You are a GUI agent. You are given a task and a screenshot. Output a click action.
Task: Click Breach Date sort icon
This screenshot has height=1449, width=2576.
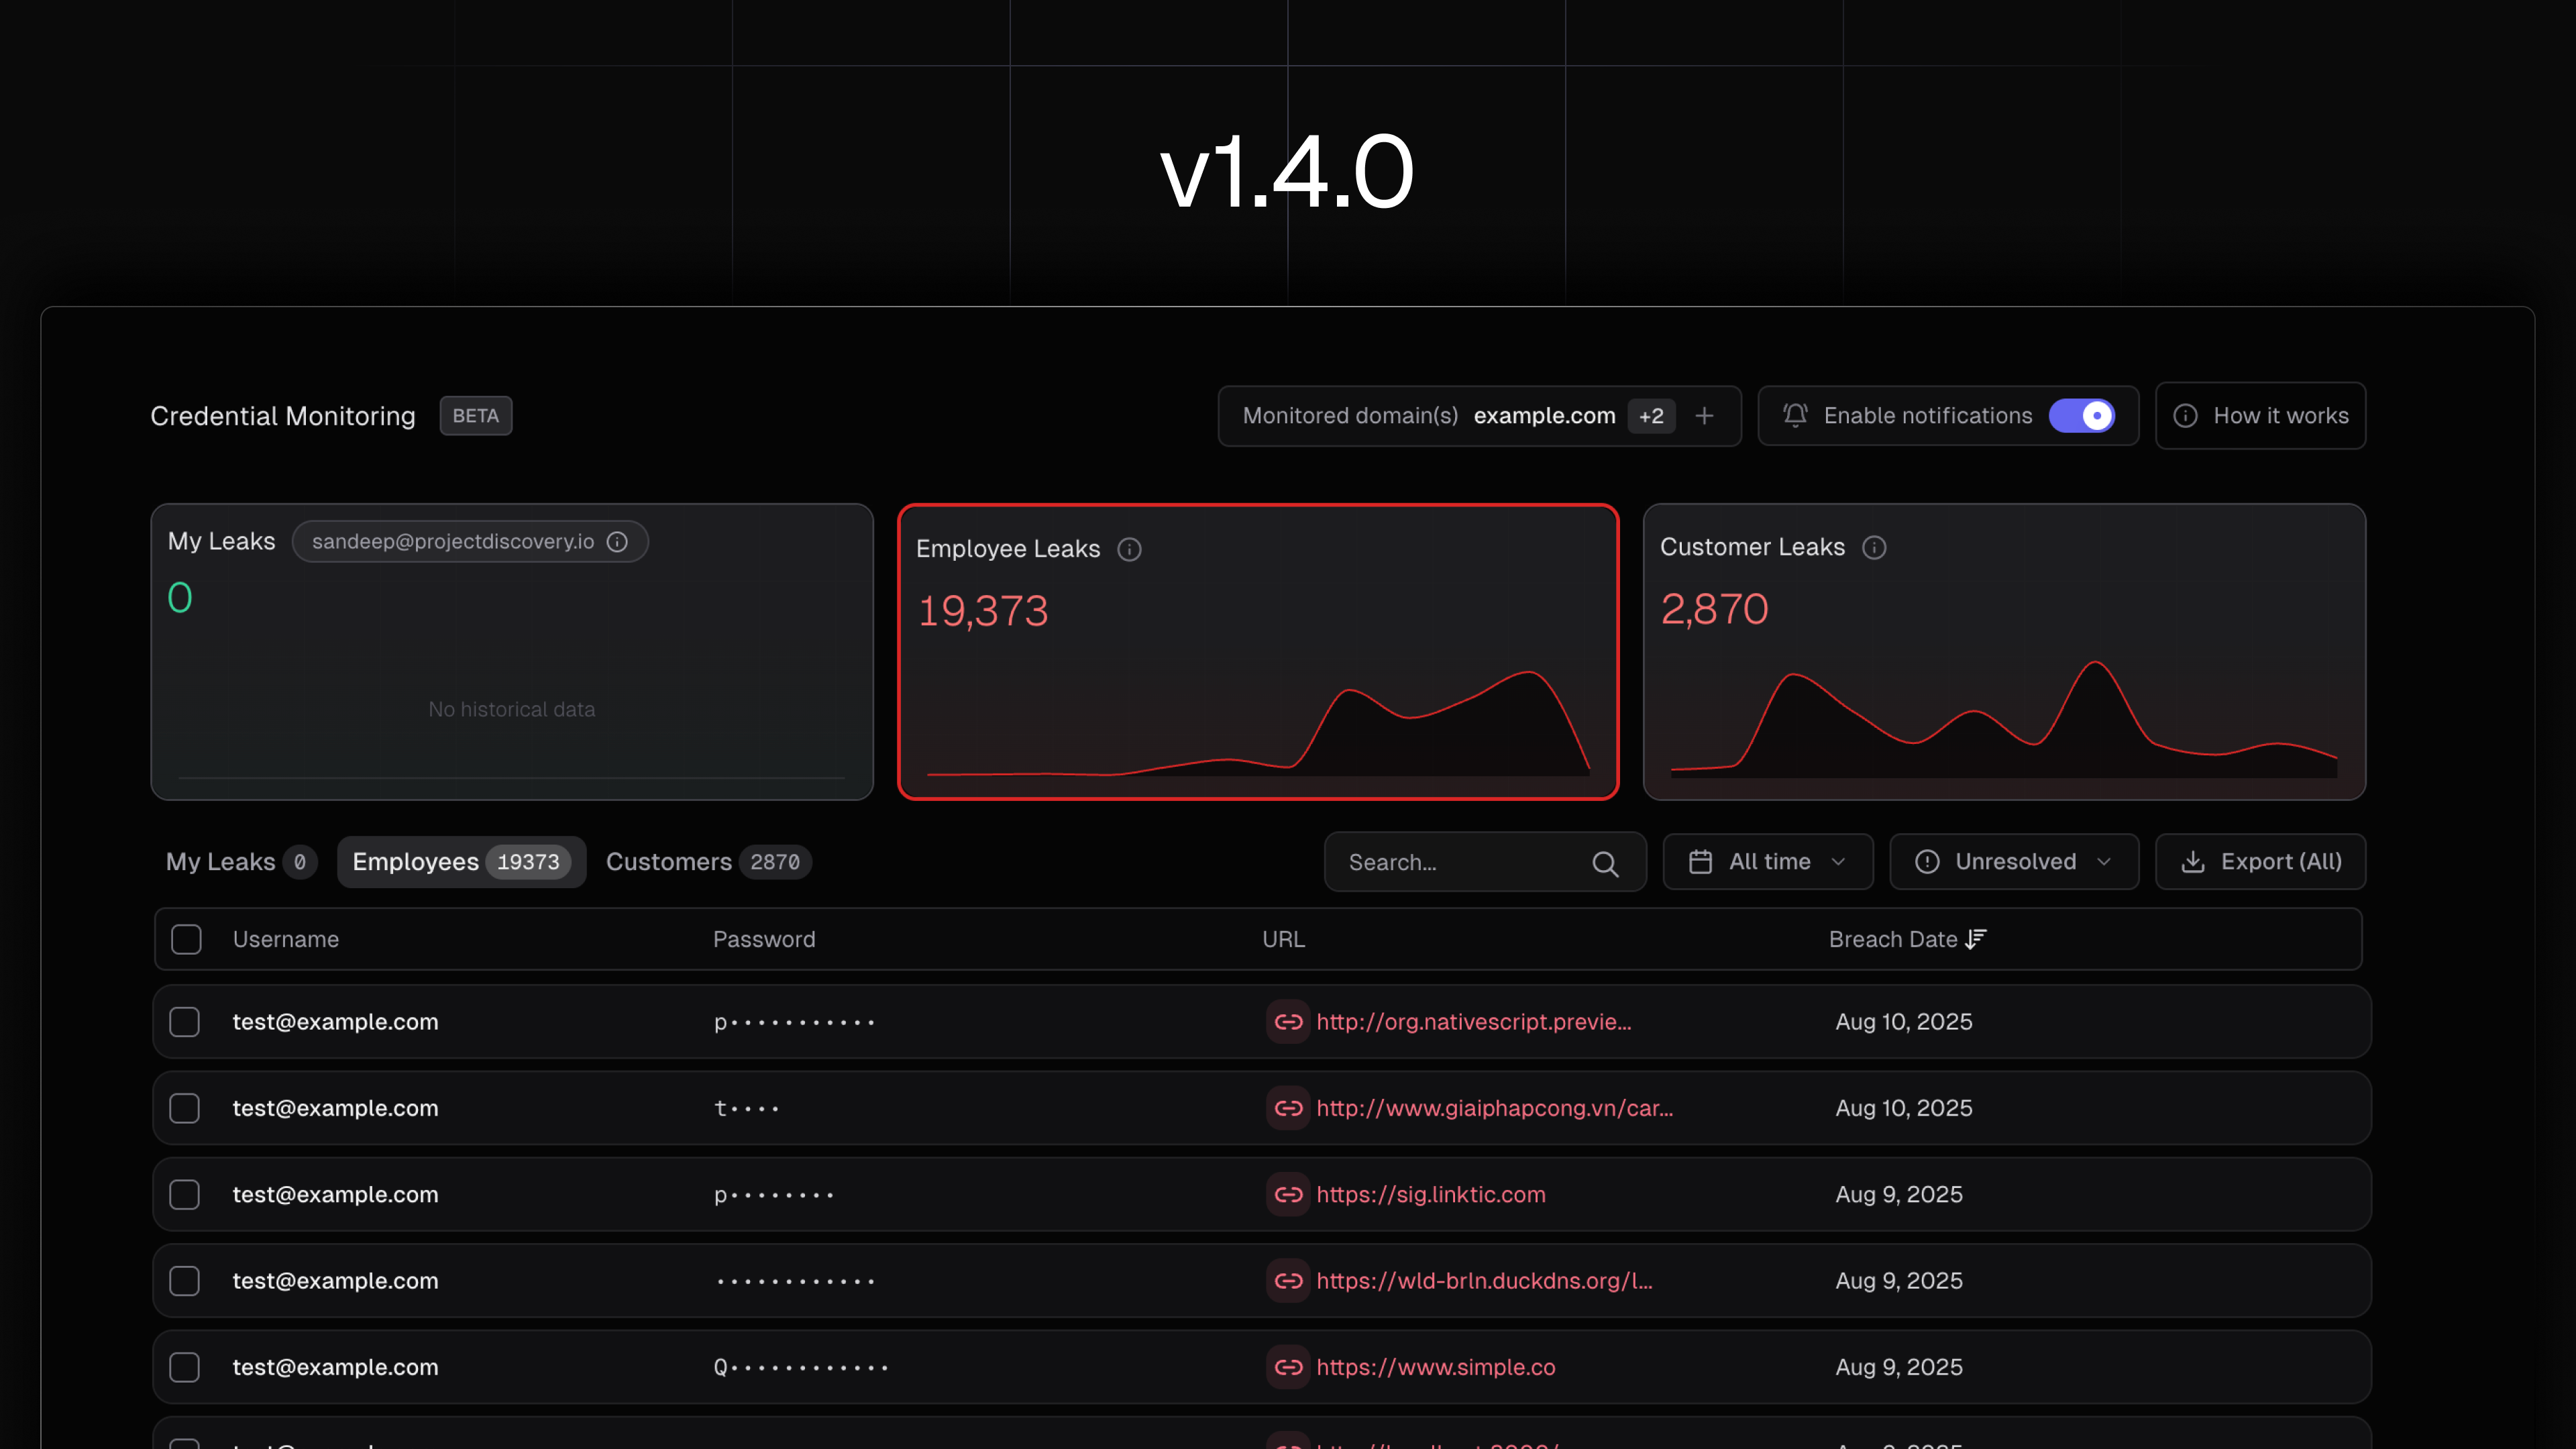(1976, 939)
